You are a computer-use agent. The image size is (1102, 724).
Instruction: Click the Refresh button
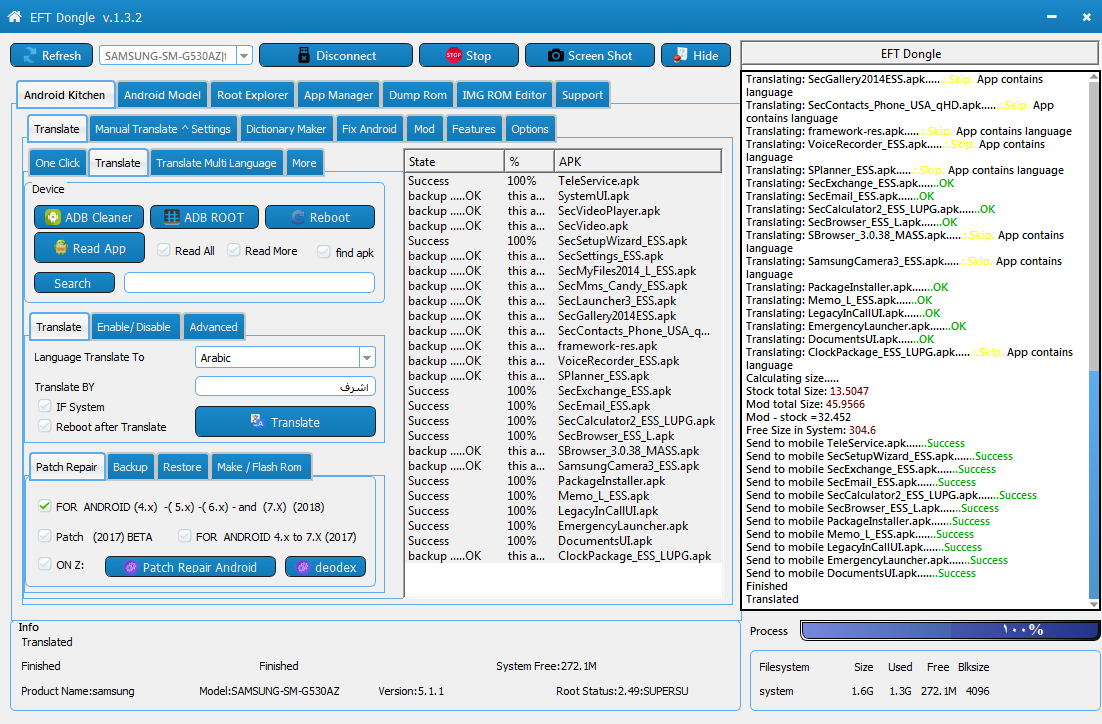(51, 56)
